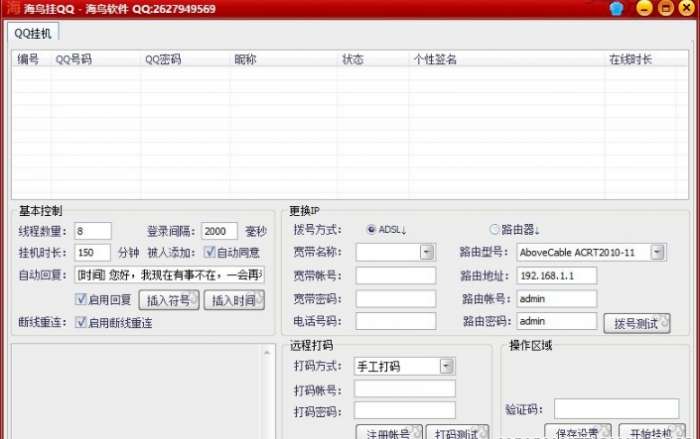
Task: Open the 宽带名称 dropdown
Action: coord(427,252)
